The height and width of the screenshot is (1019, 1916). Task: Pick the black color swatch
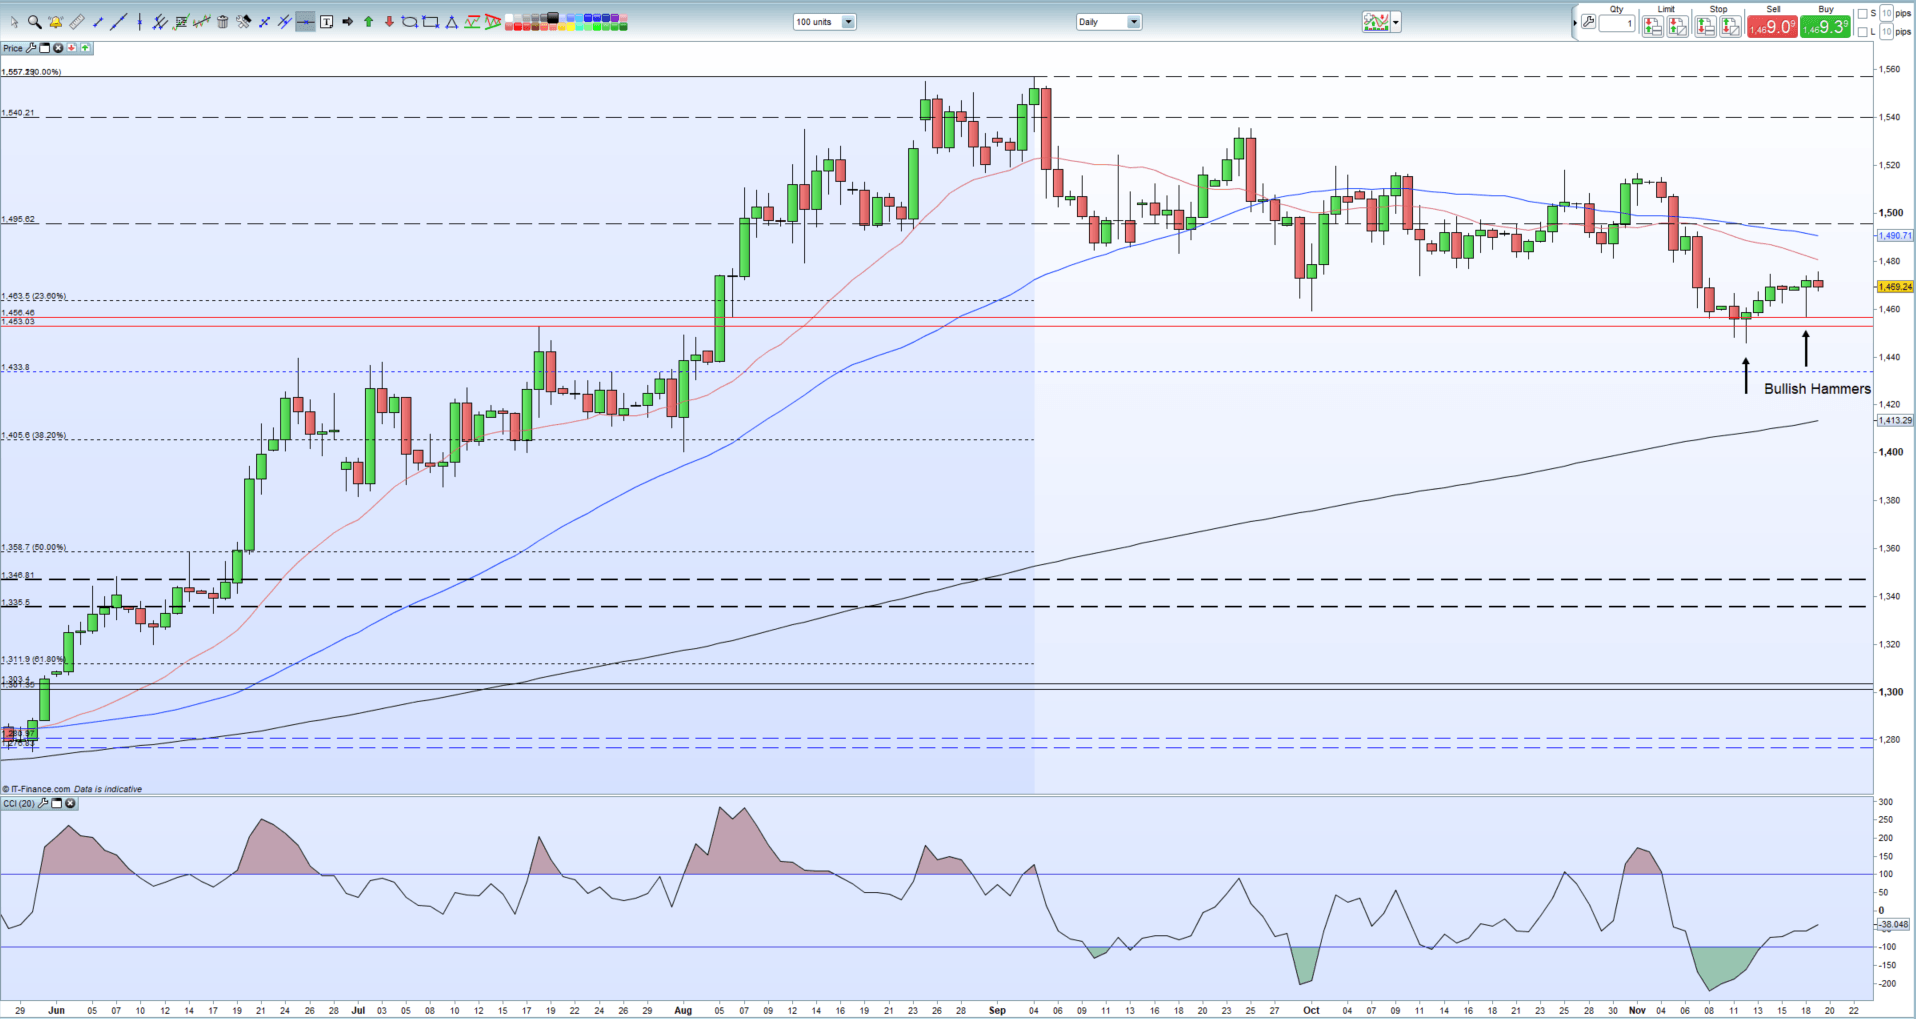[553, 17]
